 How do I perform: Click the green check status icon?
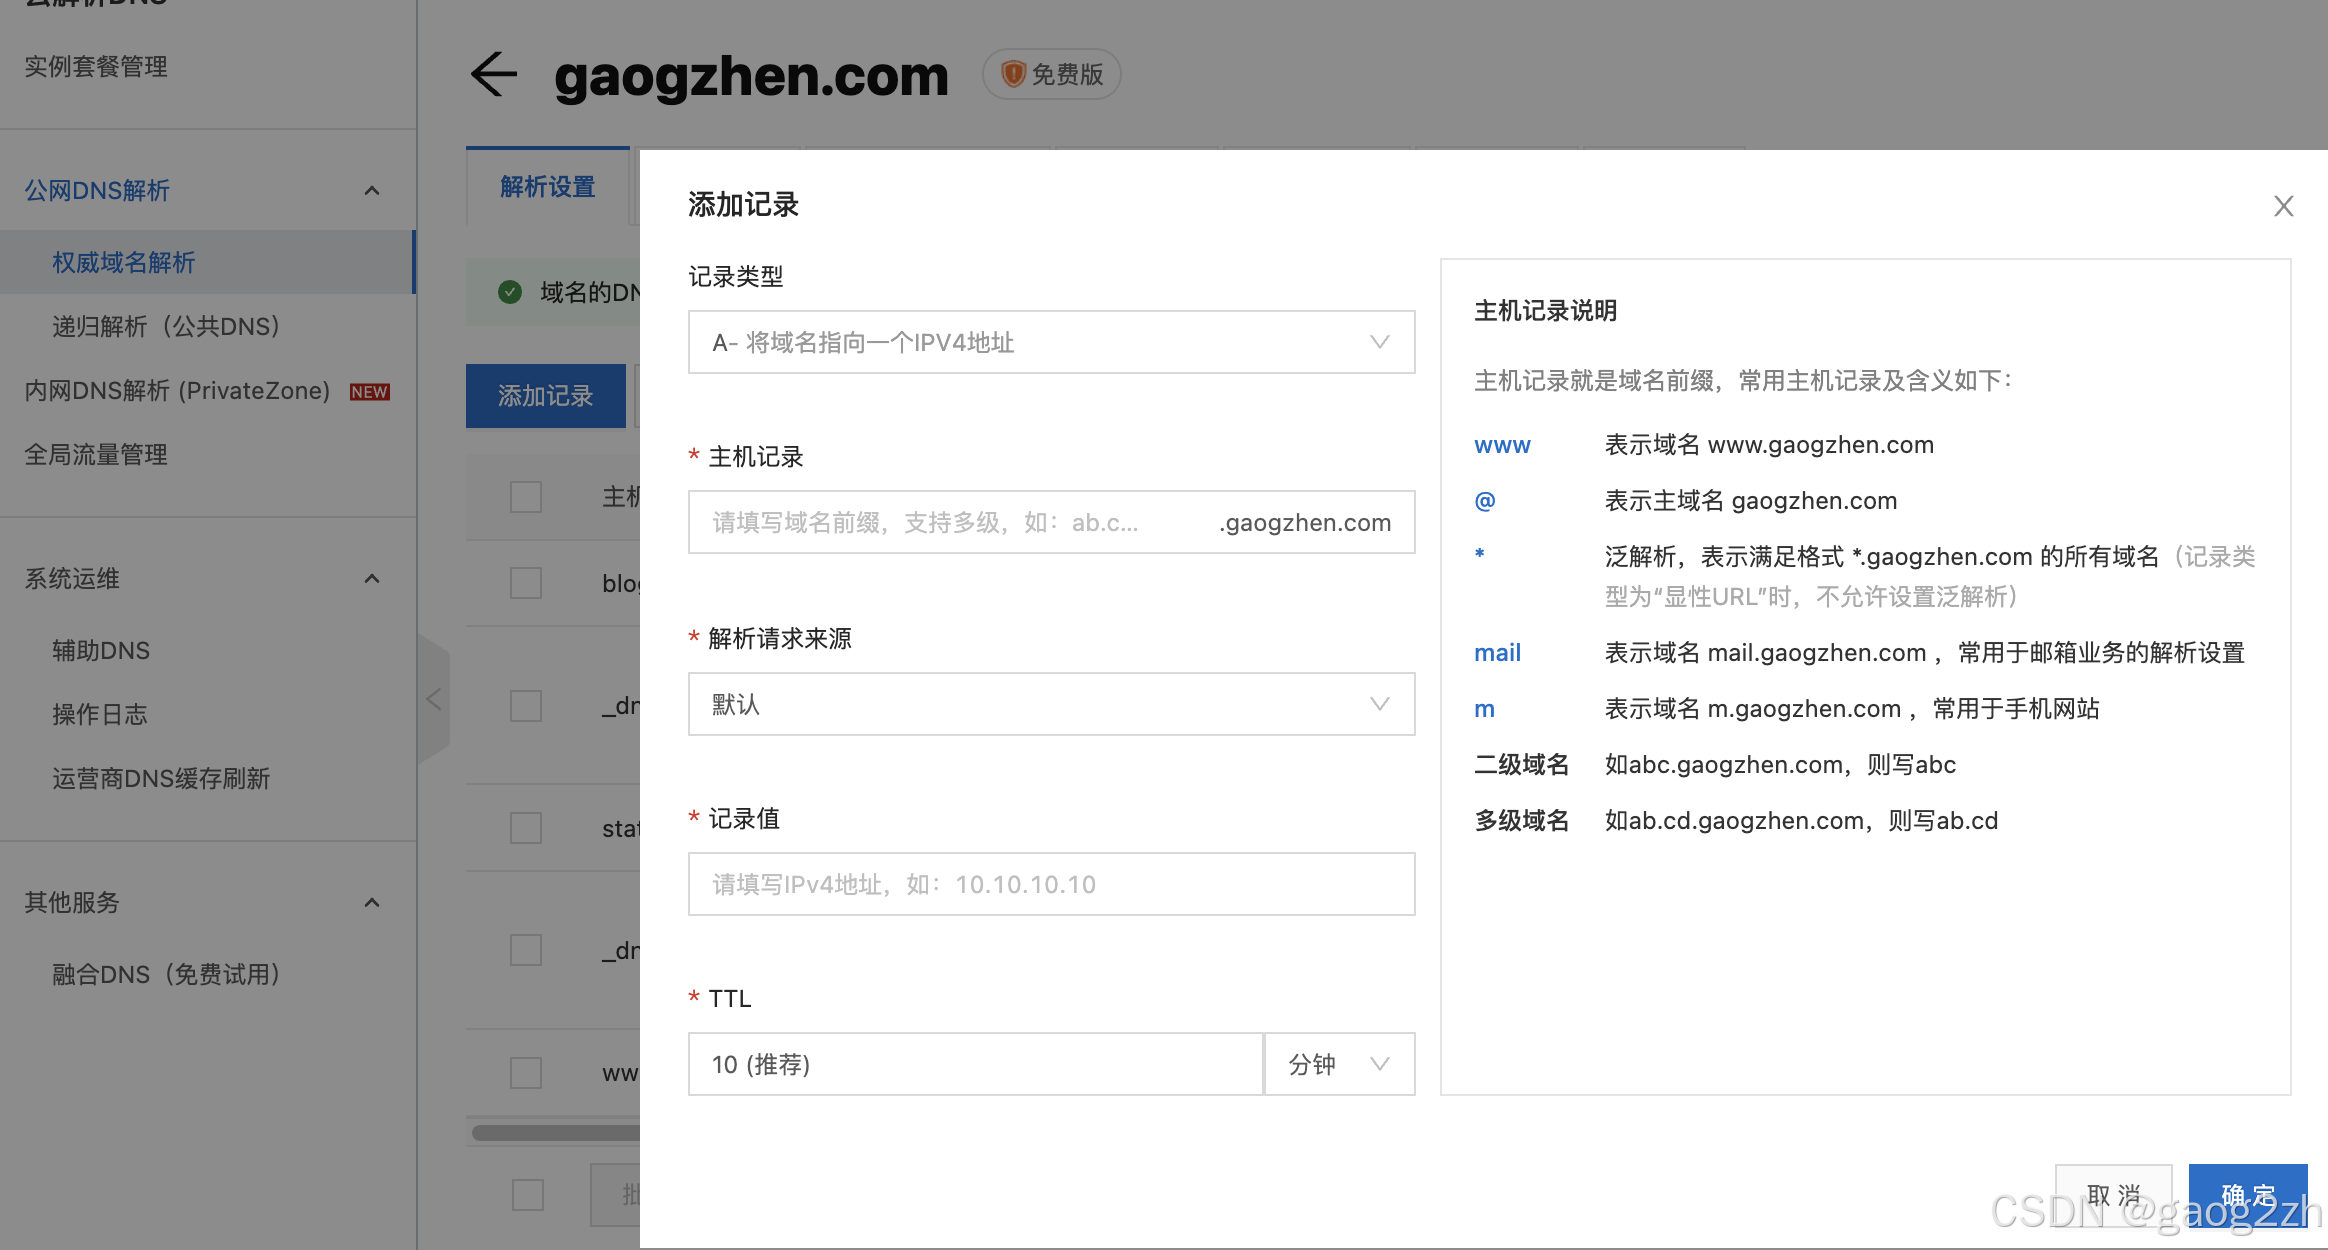click(510, 292)
